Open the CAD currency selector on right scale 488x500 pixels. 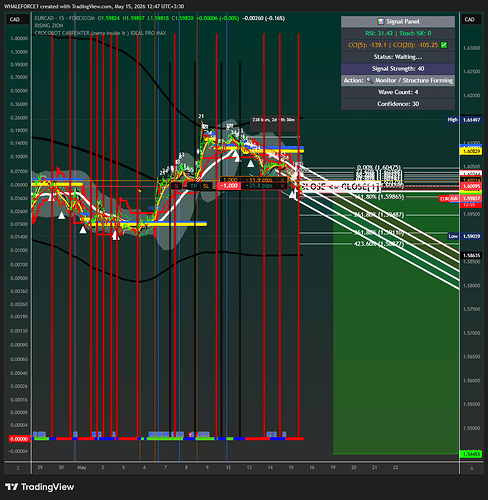tap(470, 19)
